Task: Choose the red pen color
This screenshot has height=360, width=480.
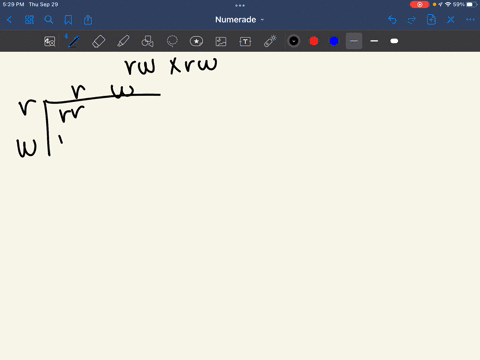Action: tap(314, 41)
